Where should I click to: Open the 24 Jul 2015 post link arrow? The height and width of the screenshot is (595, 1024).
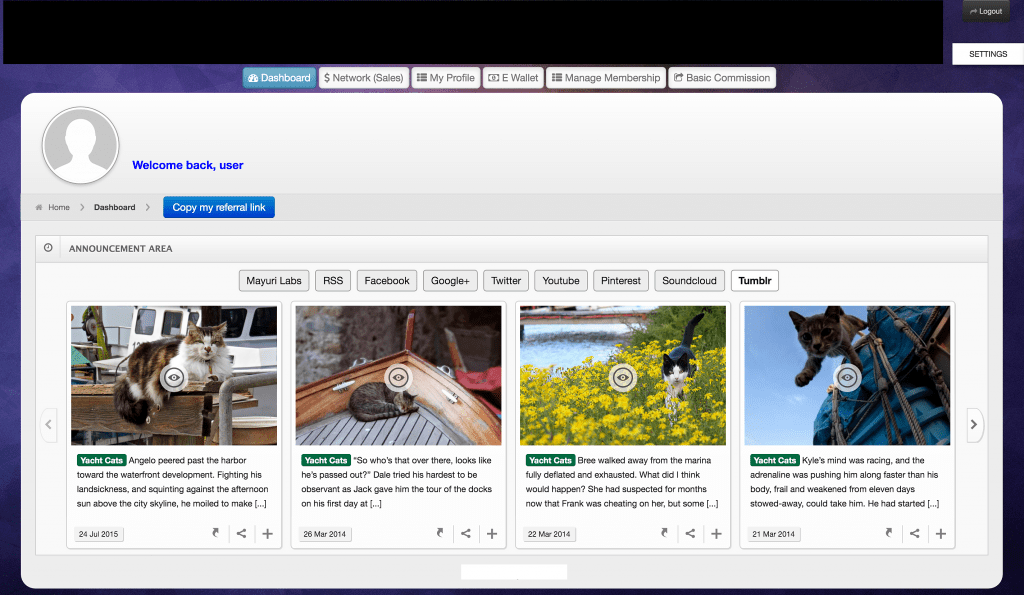[216, 533]
